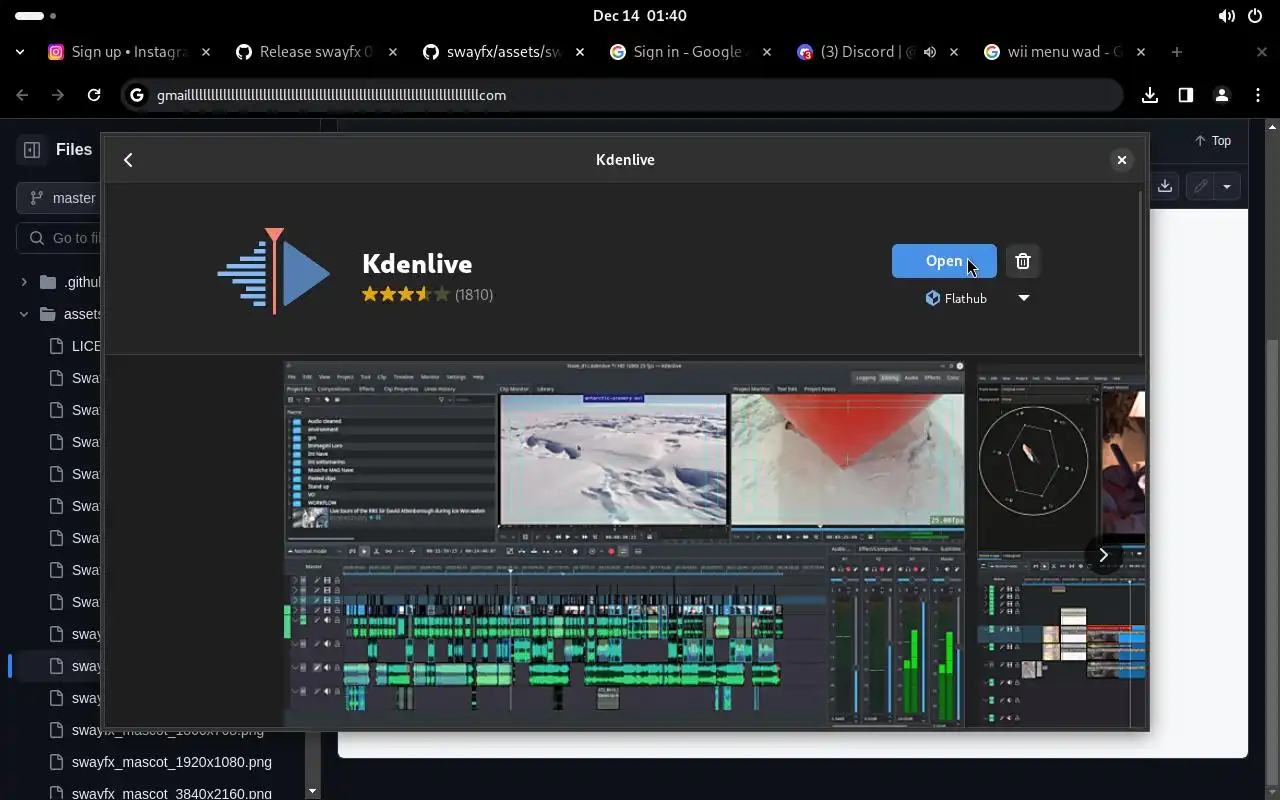
Task: Click the Kdenlive dialog header title
Action: click(x=625, y=160)
